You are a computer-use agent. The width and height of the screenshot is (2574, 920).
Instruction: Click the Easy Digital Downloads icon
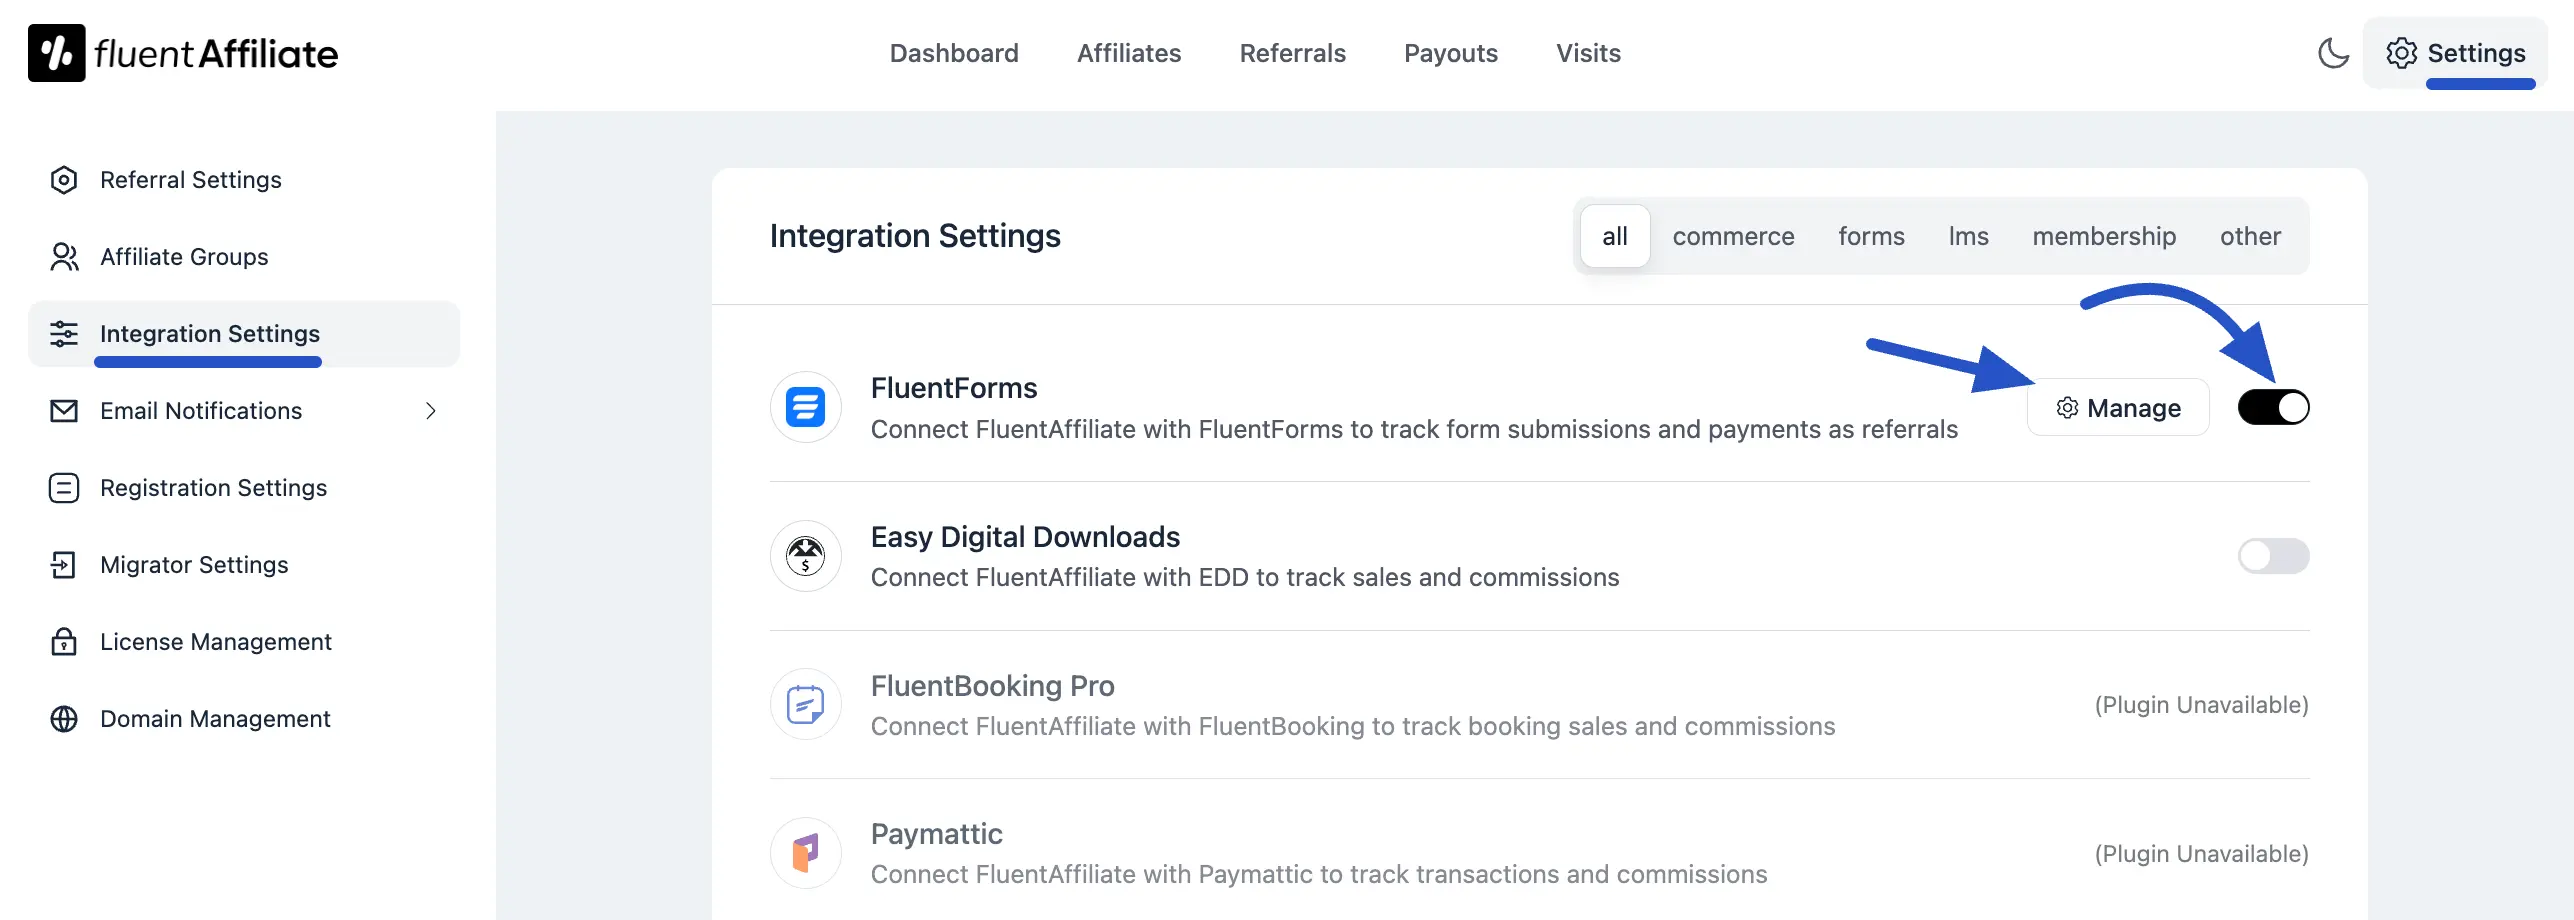805,556
